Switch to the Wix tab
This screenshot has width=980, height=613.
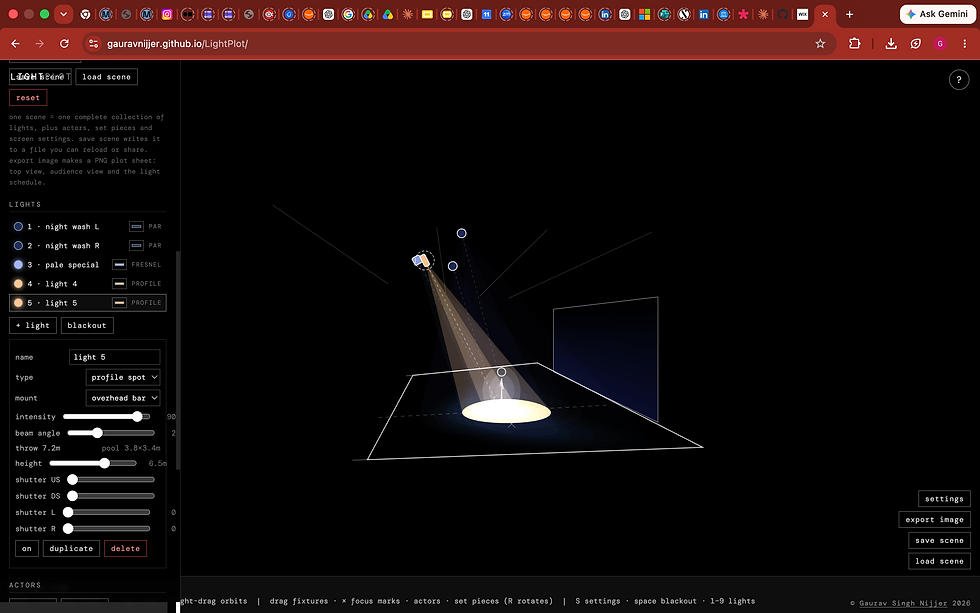pos(802,14)
